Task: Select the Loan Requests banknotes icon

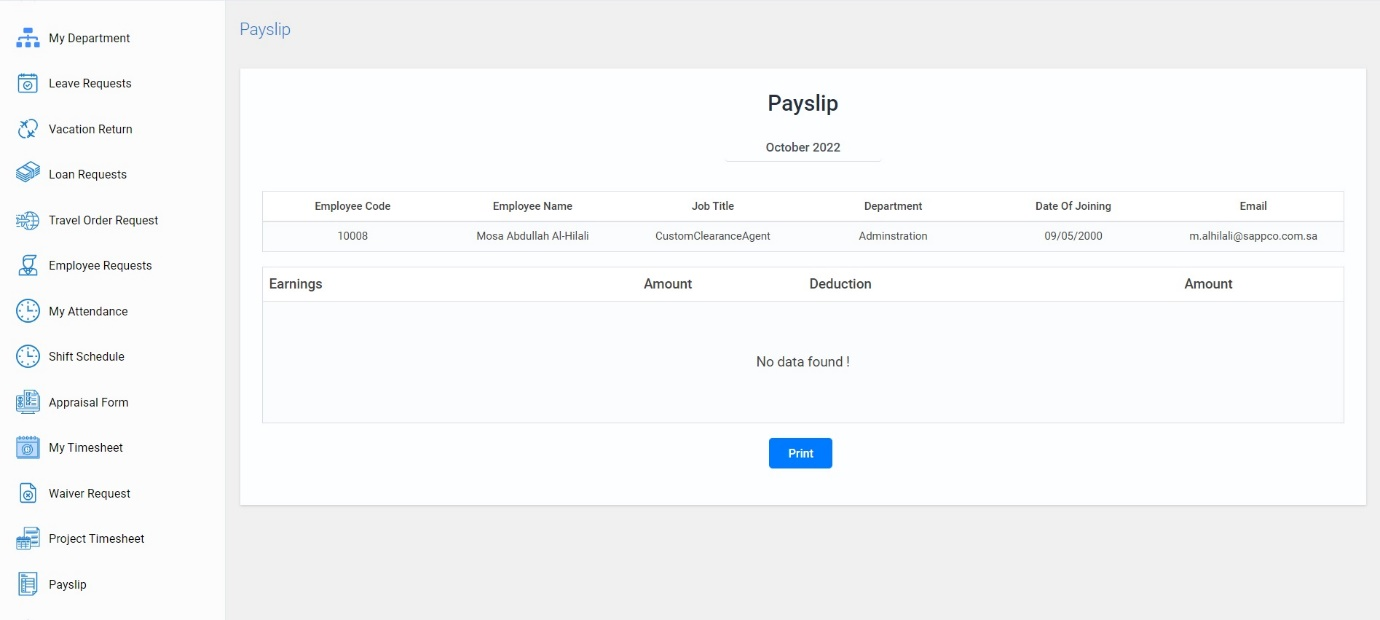Action: [x=27, y=173]
